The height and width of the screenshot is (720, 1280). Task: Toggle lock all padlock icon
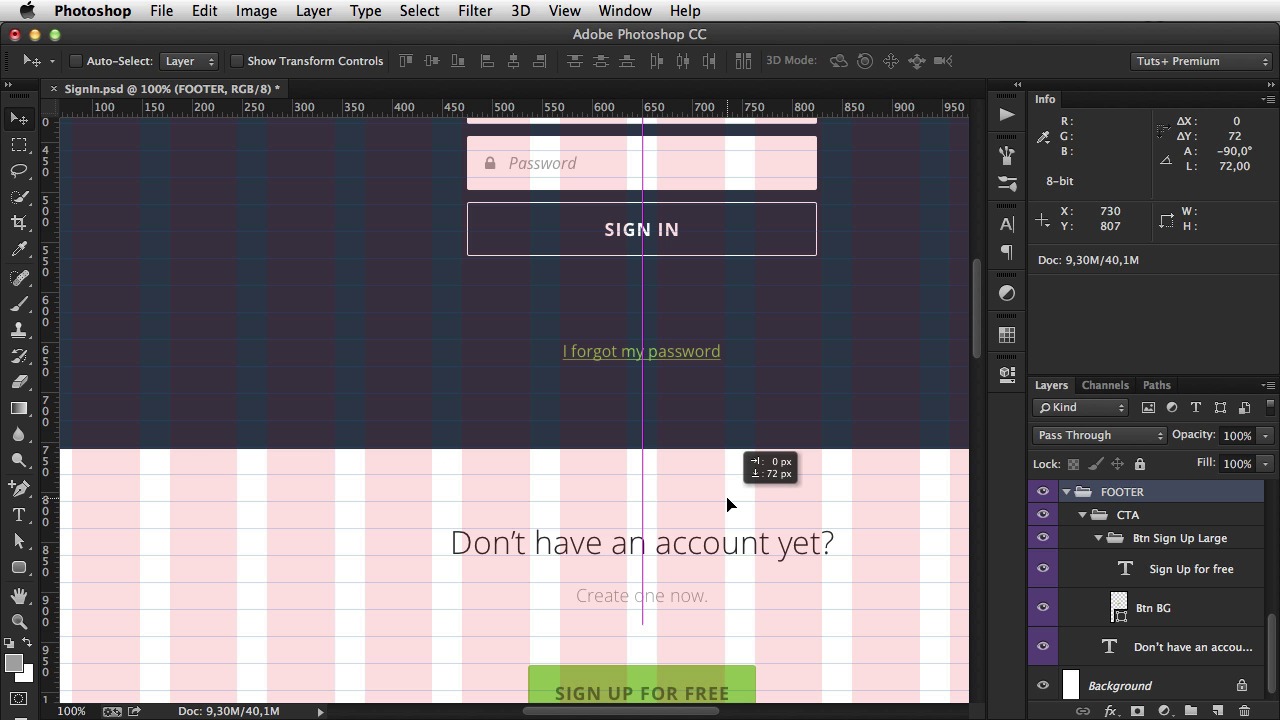coord(1139,464)
